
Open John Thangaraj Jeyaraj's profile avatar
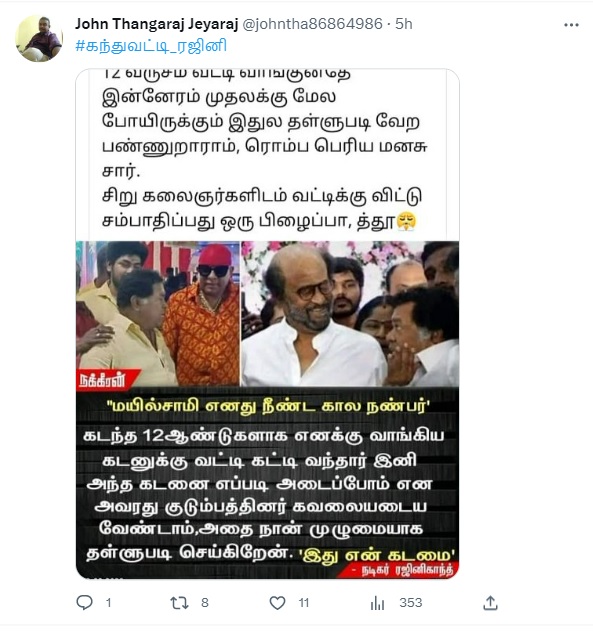(x=39, y=39)
